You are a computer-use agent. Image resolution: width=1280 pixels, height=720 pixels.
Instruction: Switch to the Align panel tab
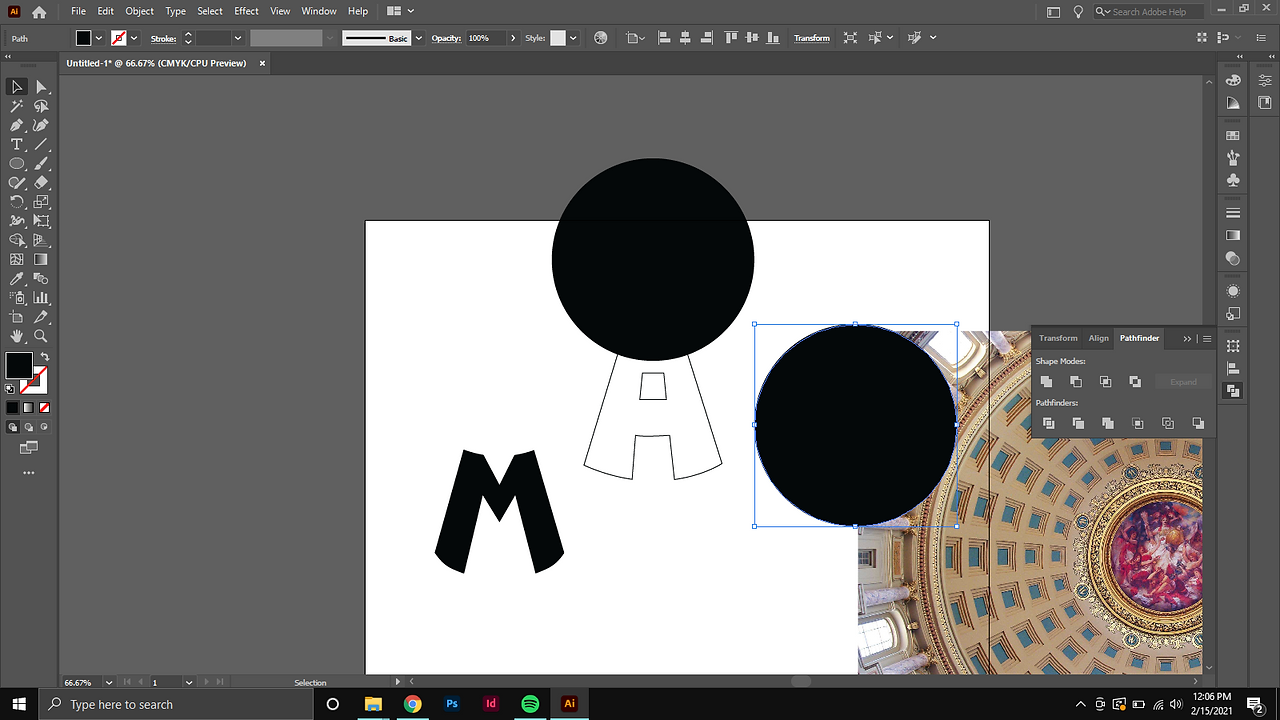pos(1098,338)
